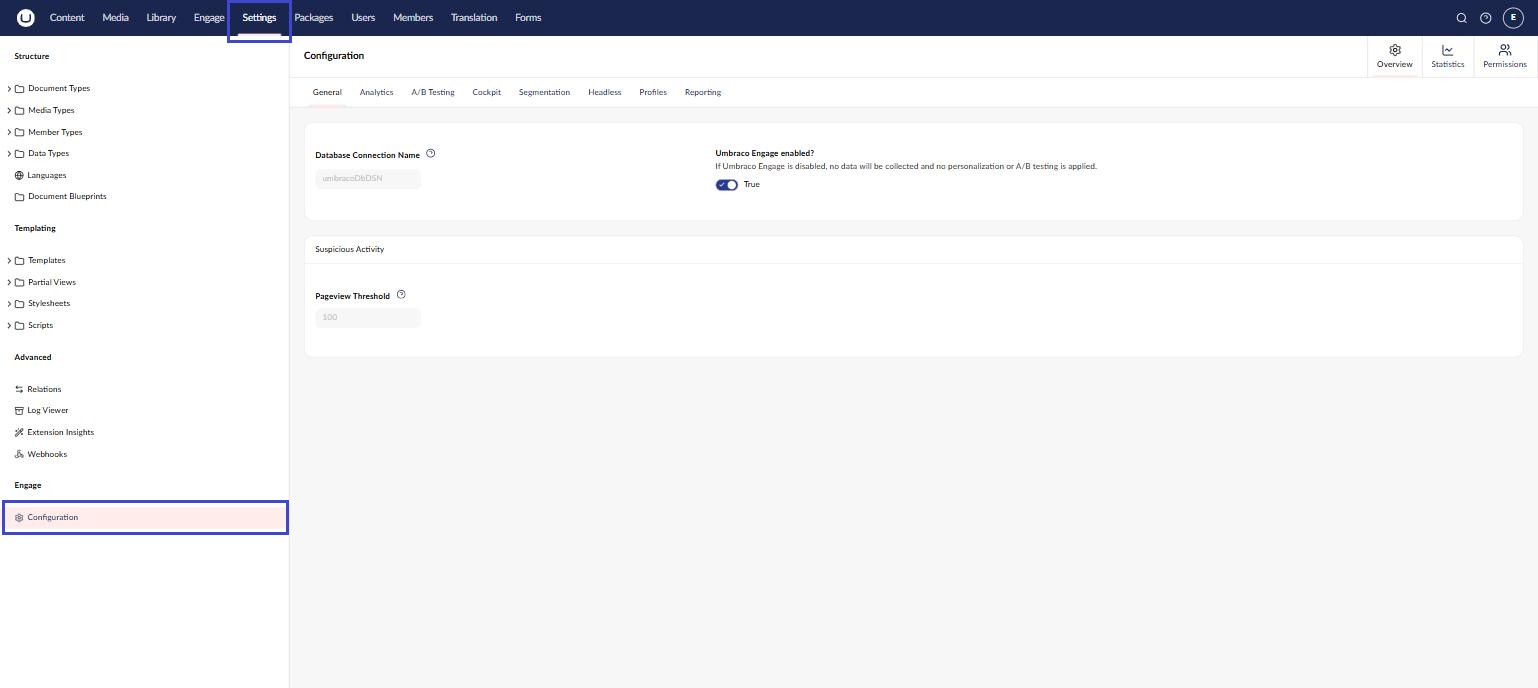Click the Relations arrows icon
1538x688 pixels.
19,389
